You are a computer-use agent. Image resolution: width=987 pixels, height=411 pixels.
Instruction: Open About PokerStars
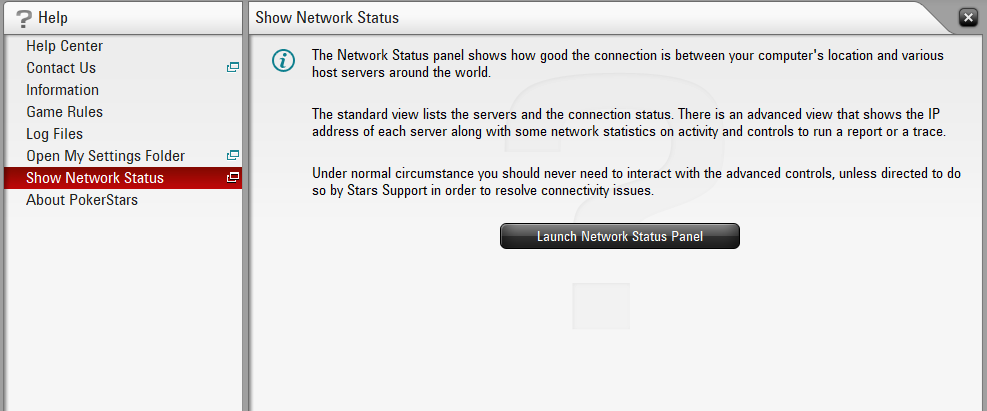[x=123, y=200]
